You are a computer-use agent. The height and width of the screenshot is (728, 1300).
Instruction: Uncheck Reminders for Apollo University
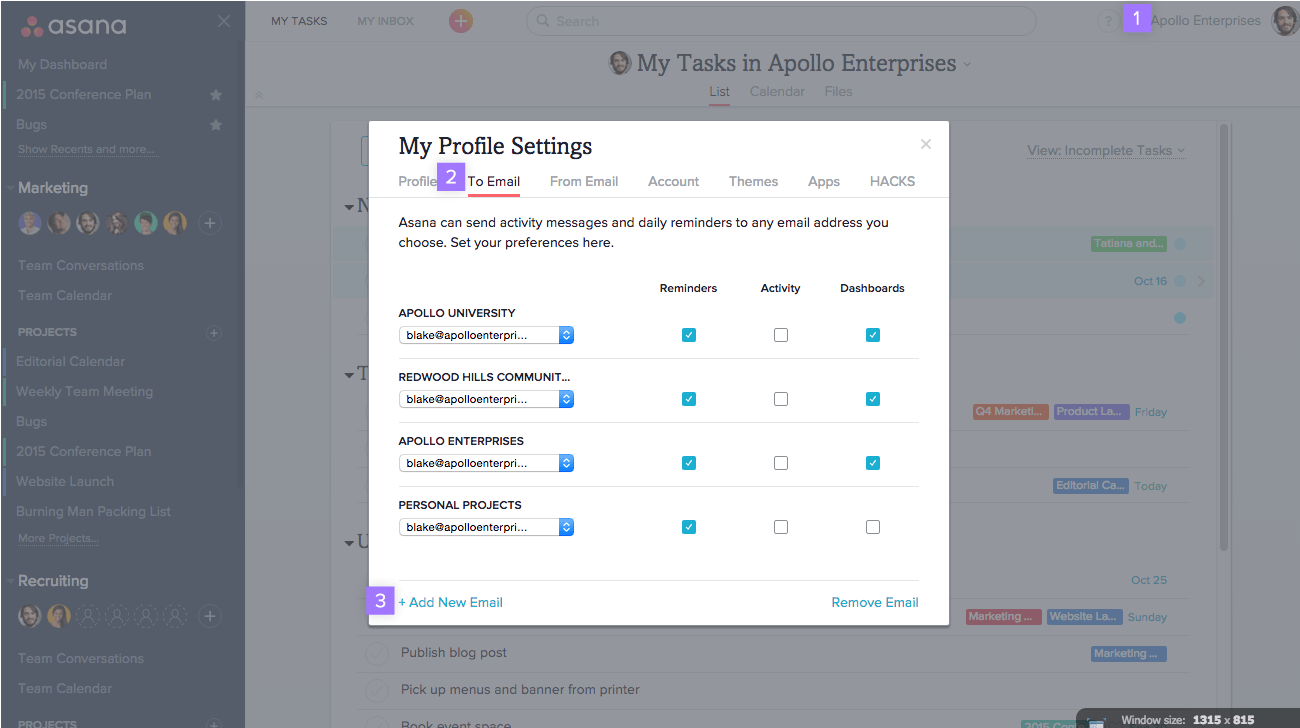[688, 334]
